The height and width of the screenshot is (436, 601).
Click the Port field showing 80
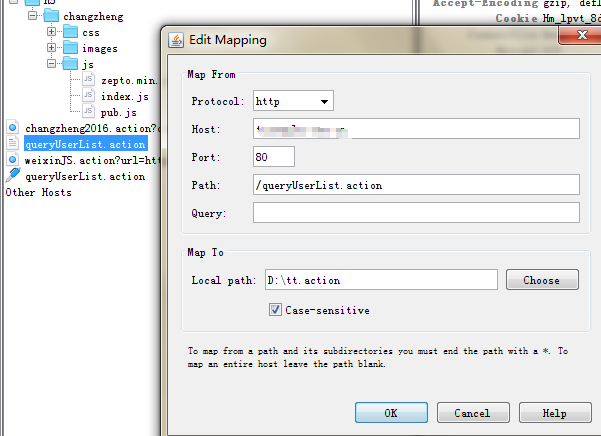274,157
